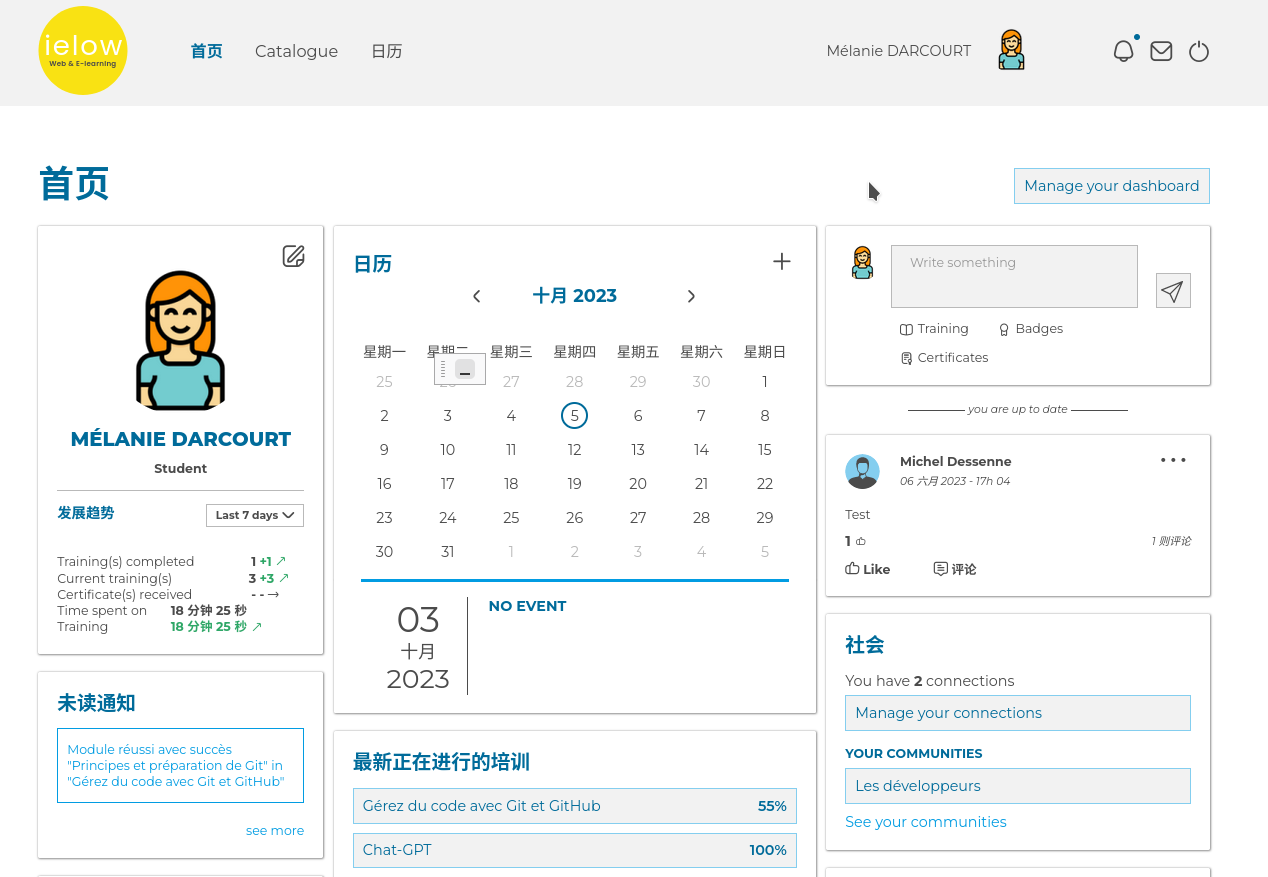Like Michel Dessenne's post
This screenshot has width=1268, height=877.
tap(868, 569)
